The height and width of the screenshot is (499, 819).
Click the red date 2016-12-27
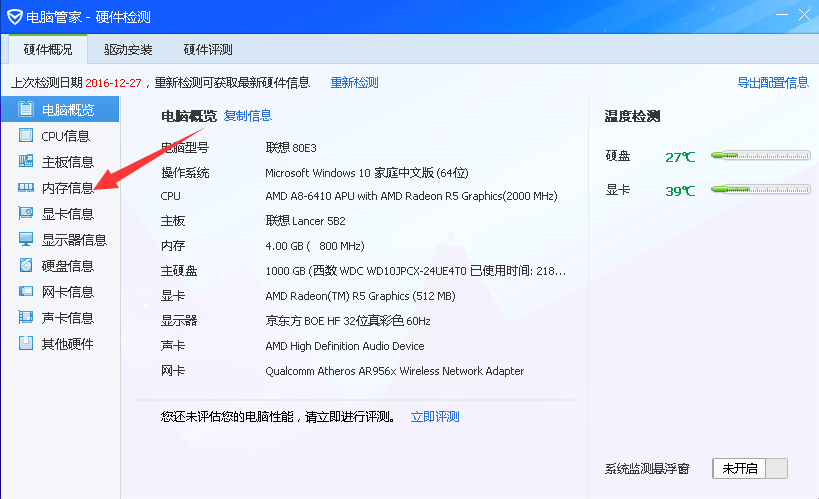pos(113,83)
